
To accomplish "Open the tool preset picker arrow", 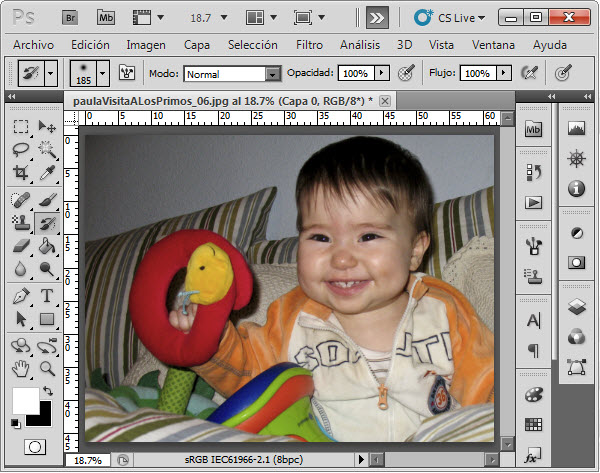I will (51, 73).
